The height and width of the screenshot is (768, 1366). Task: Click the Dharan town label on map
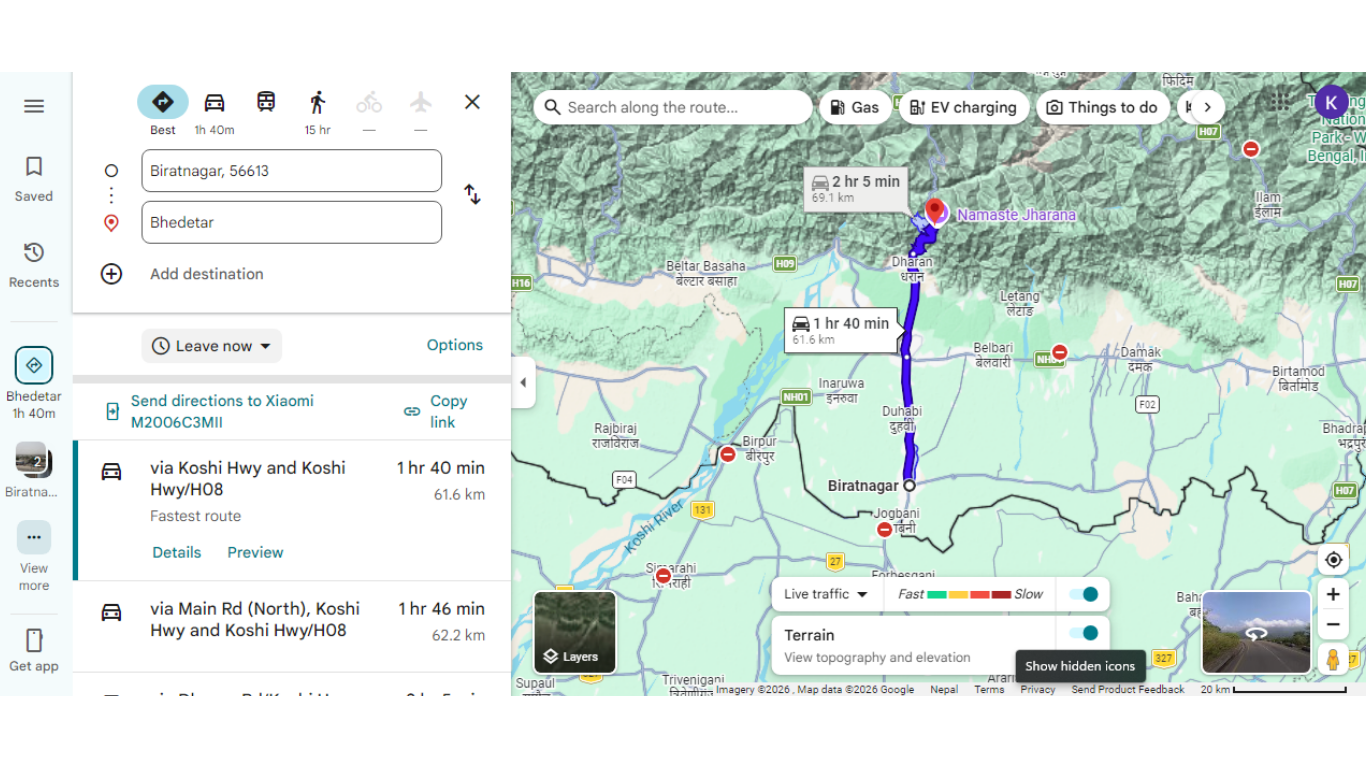point(912,268)
